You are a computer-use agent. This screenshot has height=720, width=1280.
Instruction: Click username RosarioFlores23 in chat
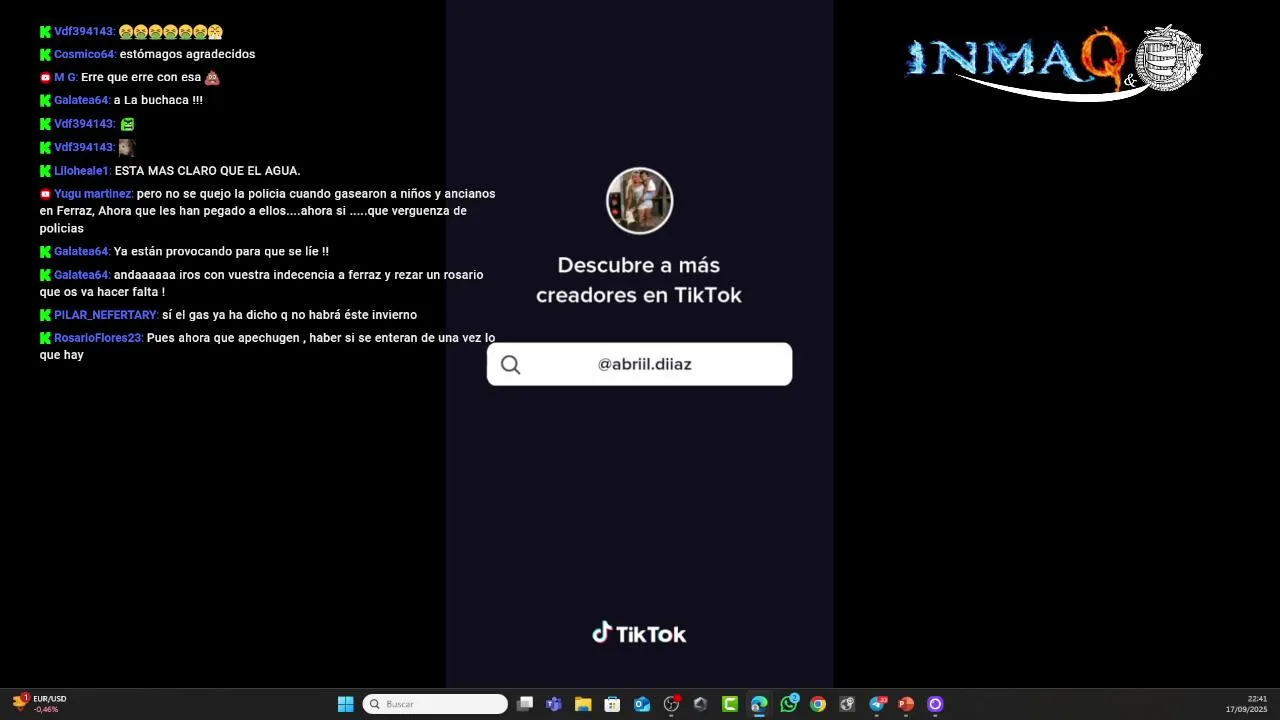coord(99,338)
